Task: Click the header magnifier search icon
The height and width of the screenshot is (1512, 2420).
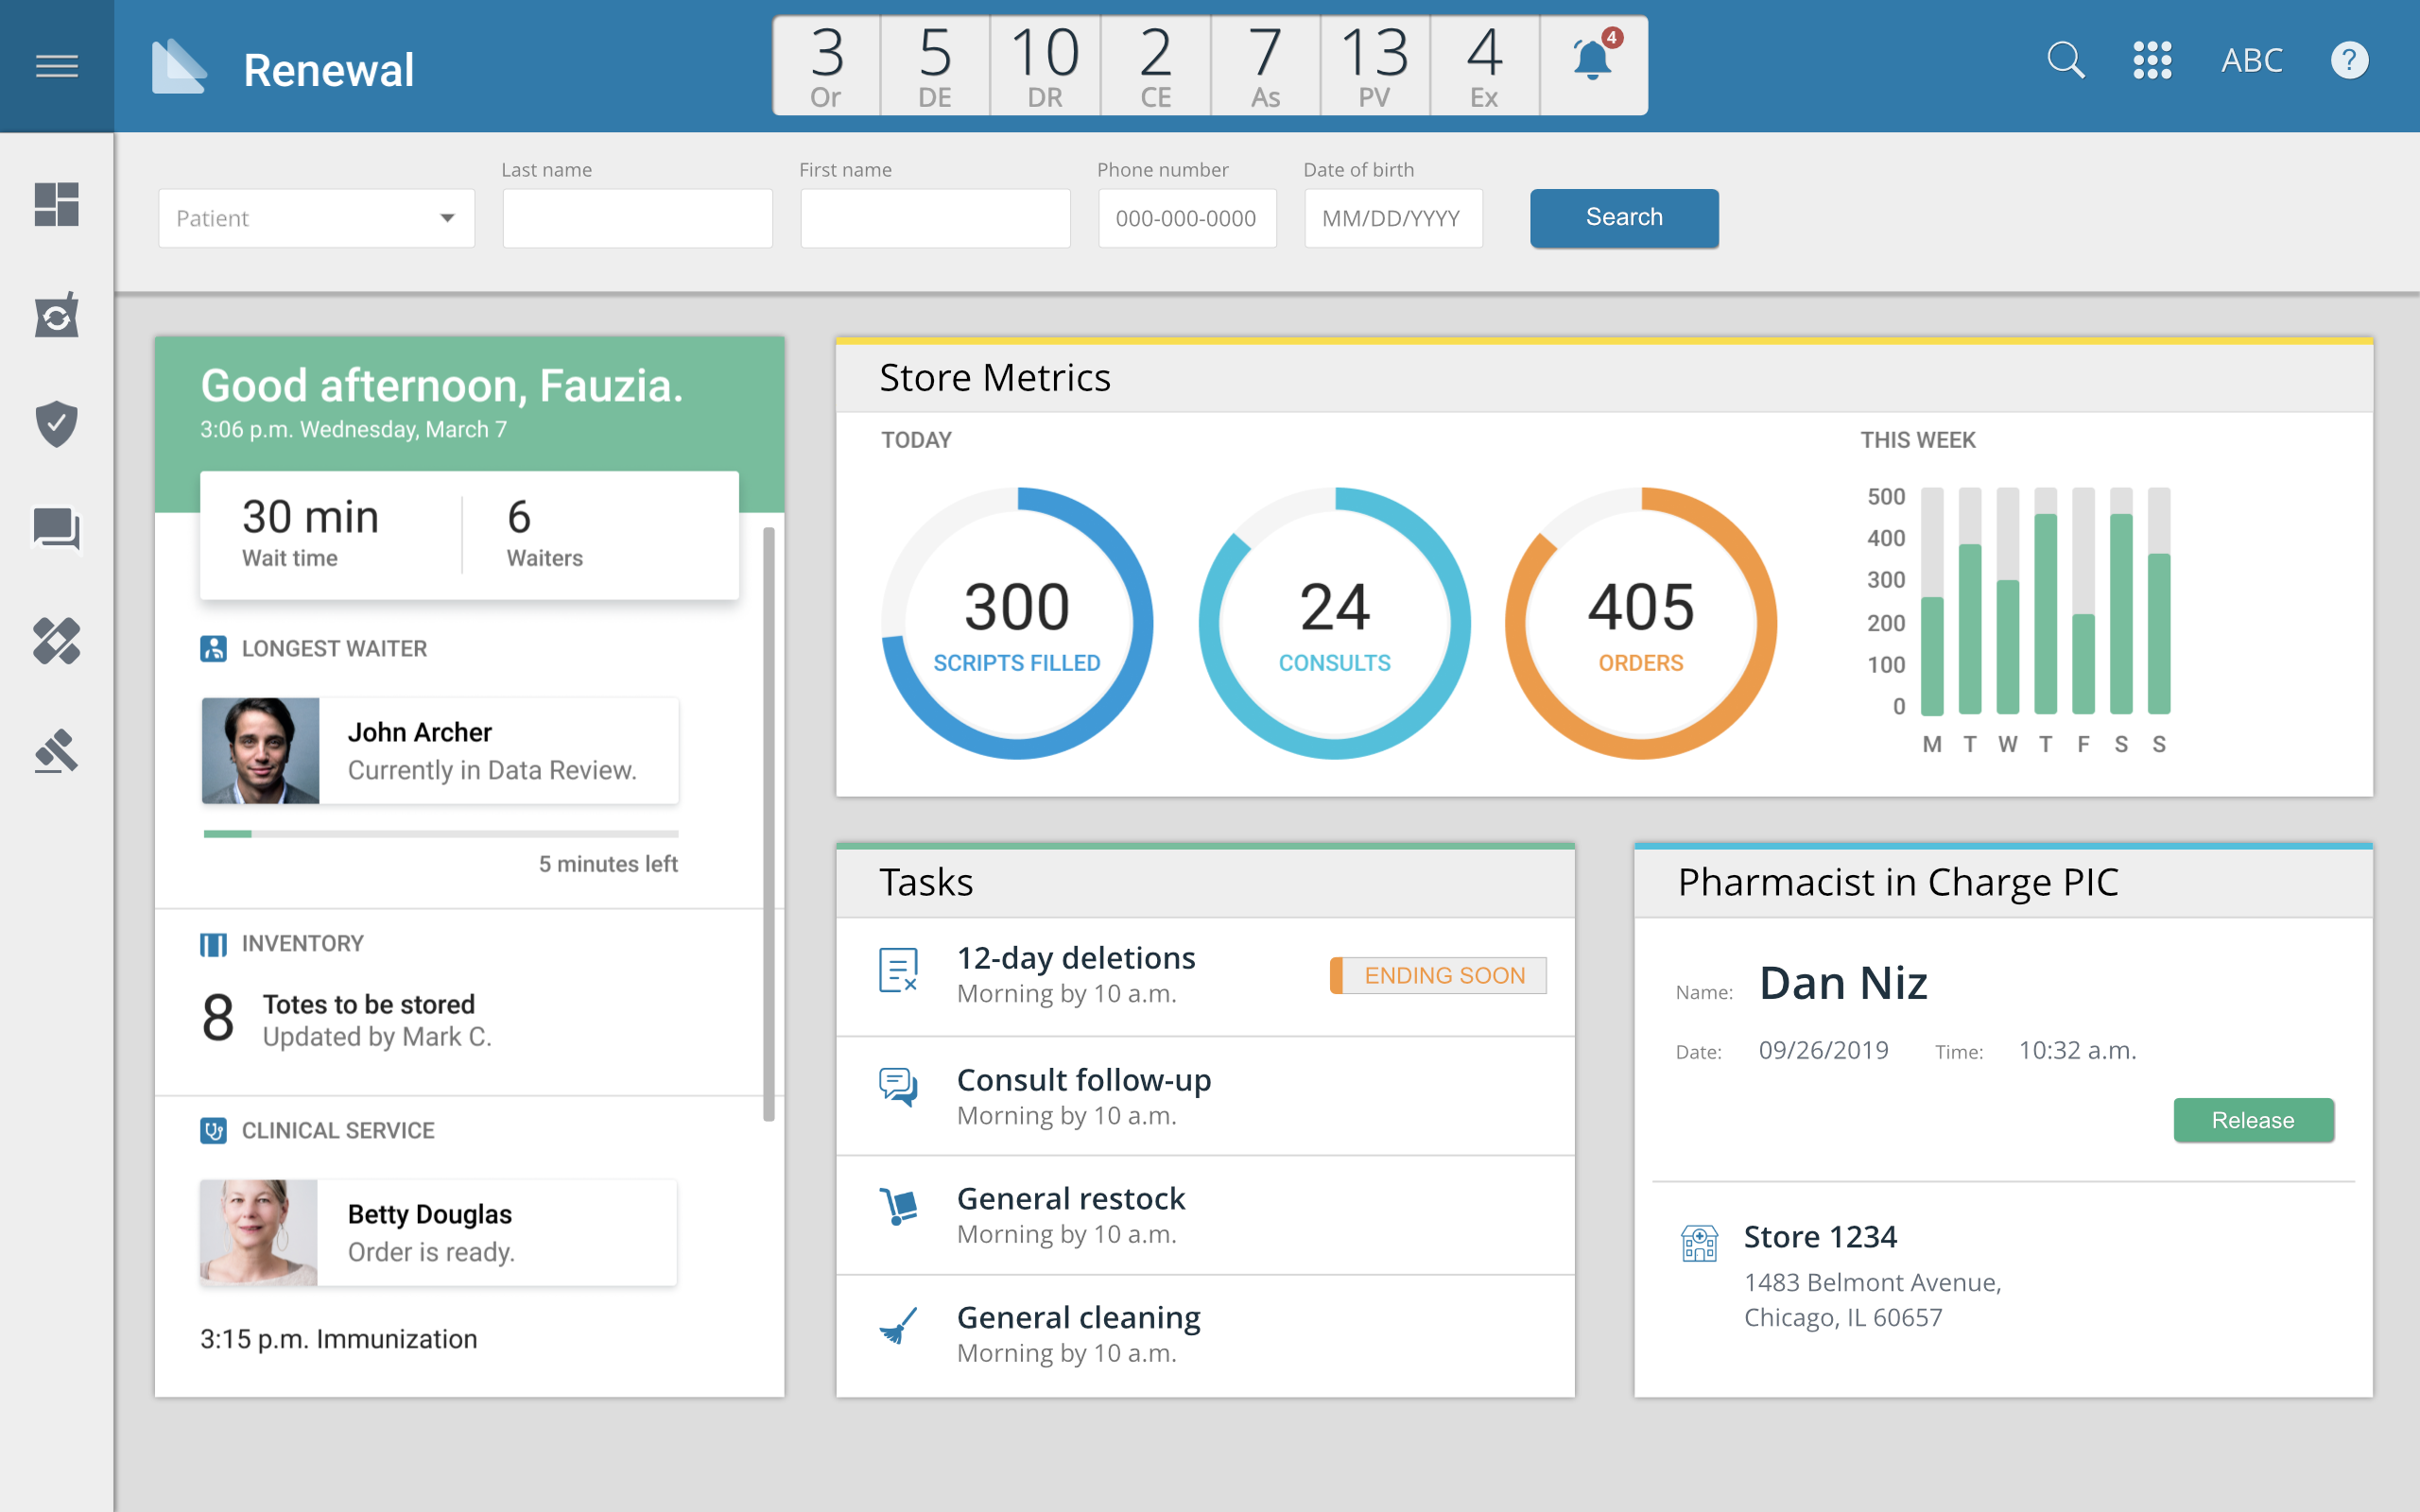Action: click(x=2065, y=61)
